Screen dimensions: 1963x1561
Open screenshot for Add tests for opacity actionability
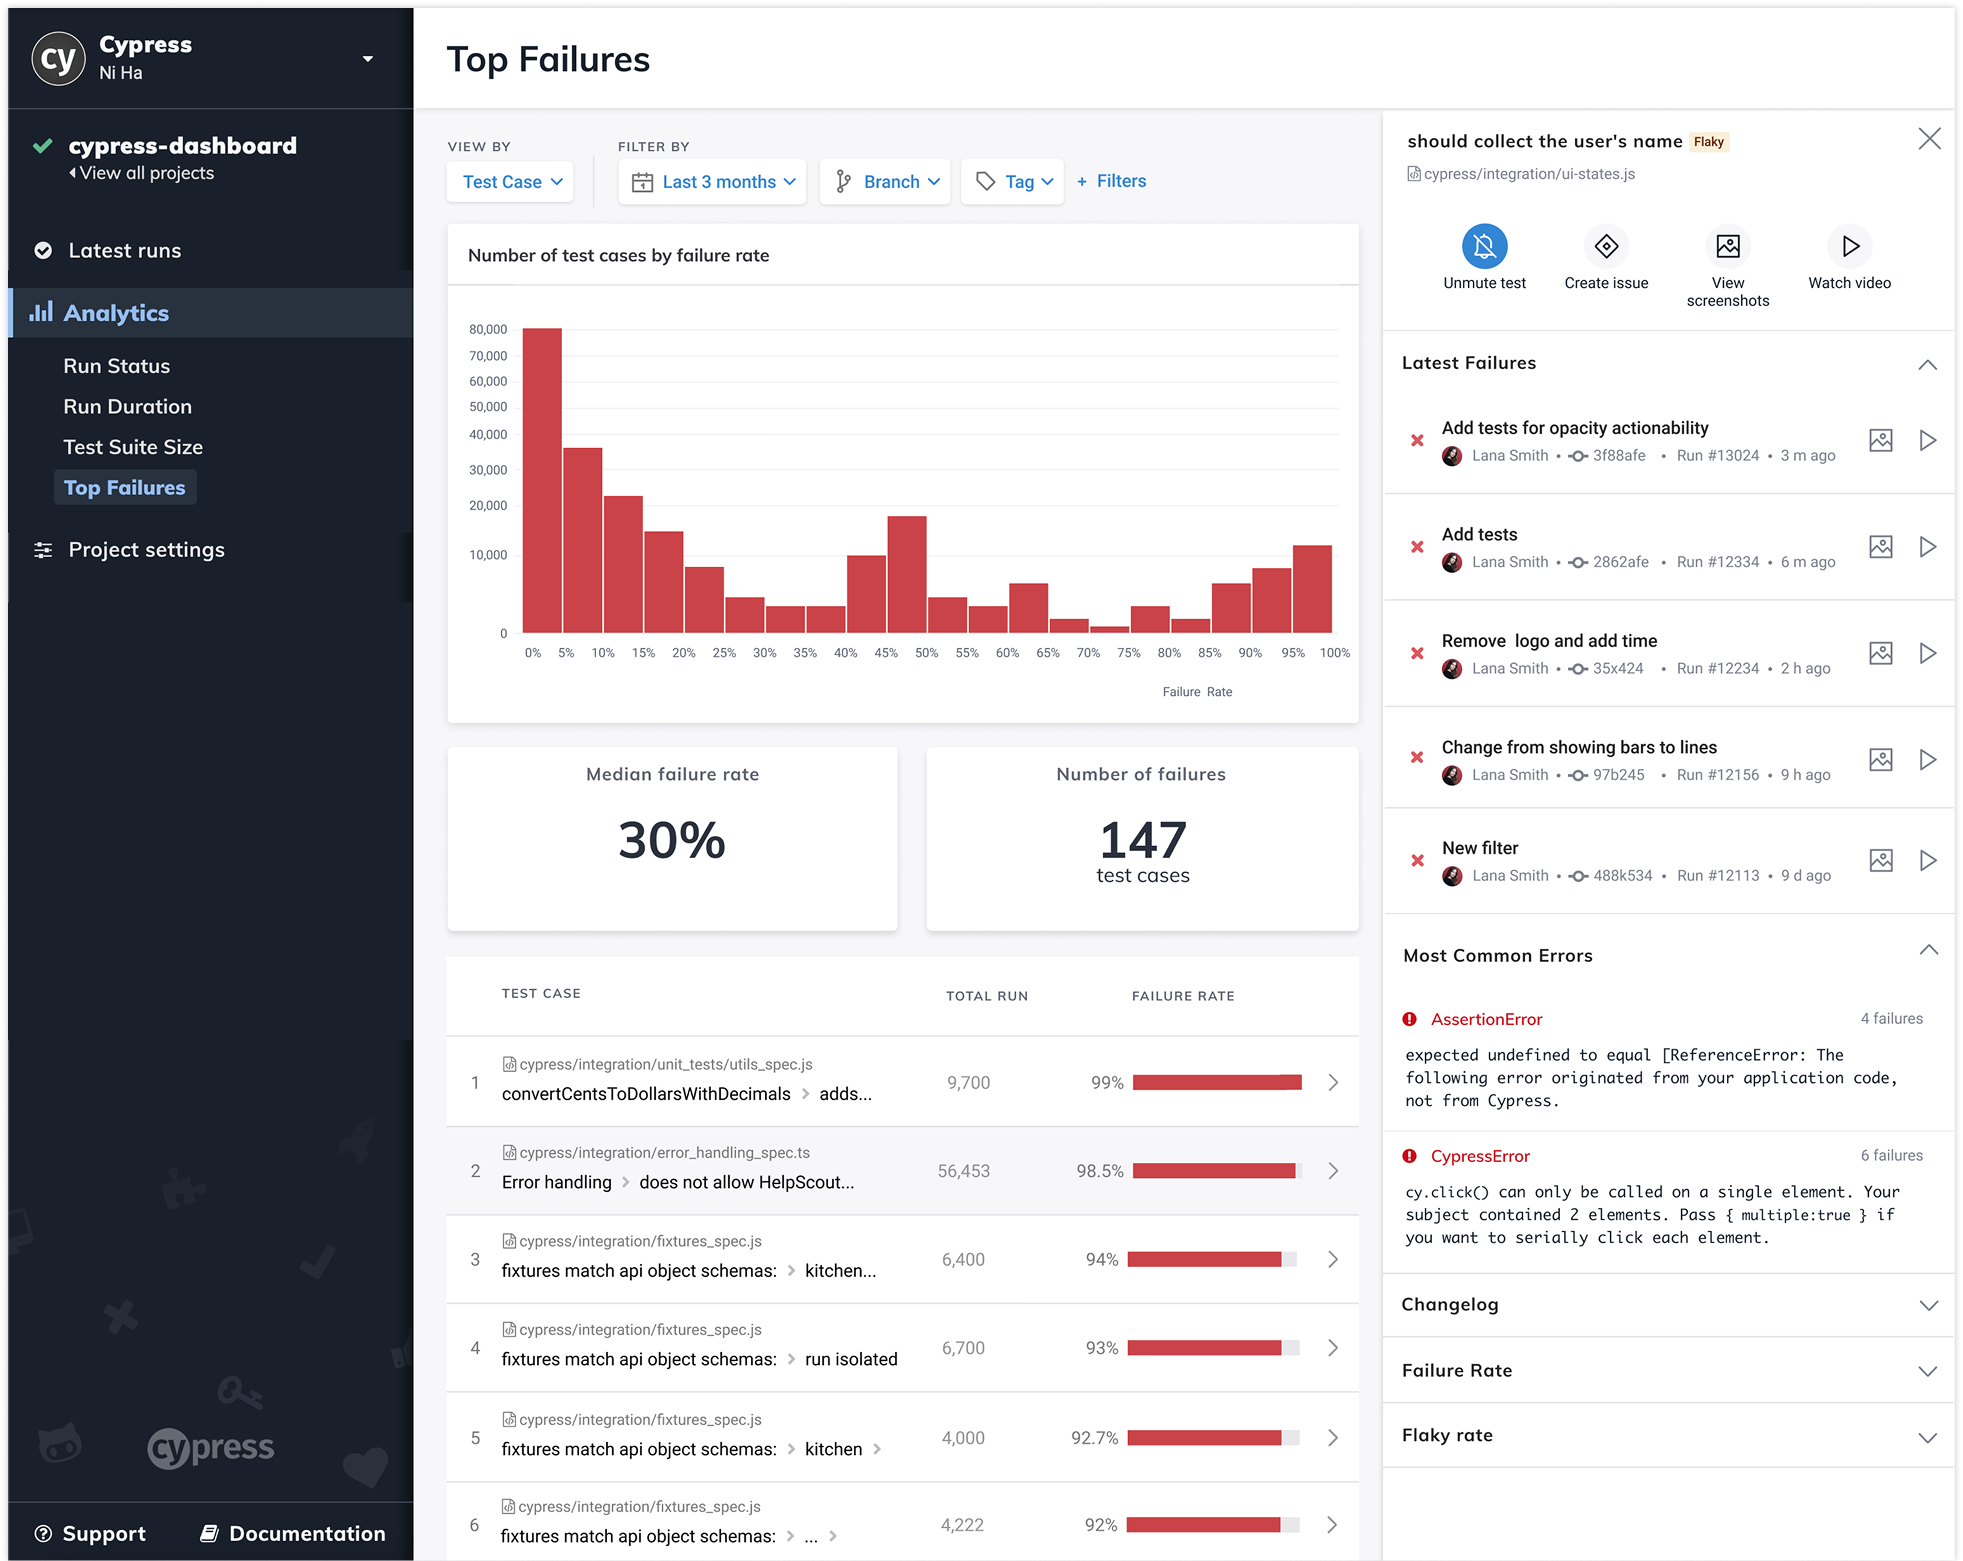click(1880, 441)
